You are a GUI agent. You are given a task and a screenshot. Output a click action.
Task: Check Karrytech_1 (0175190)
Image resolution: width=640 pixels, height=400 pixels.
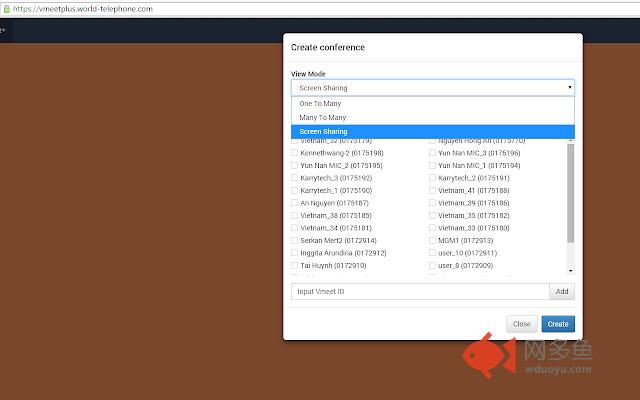click(x=294, y=190)
